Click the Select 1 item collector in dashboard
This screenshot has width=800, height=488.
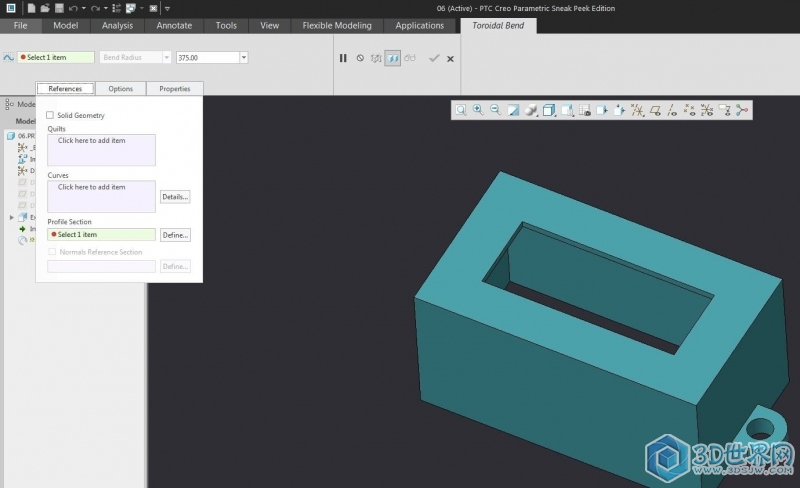coord(56,57)
